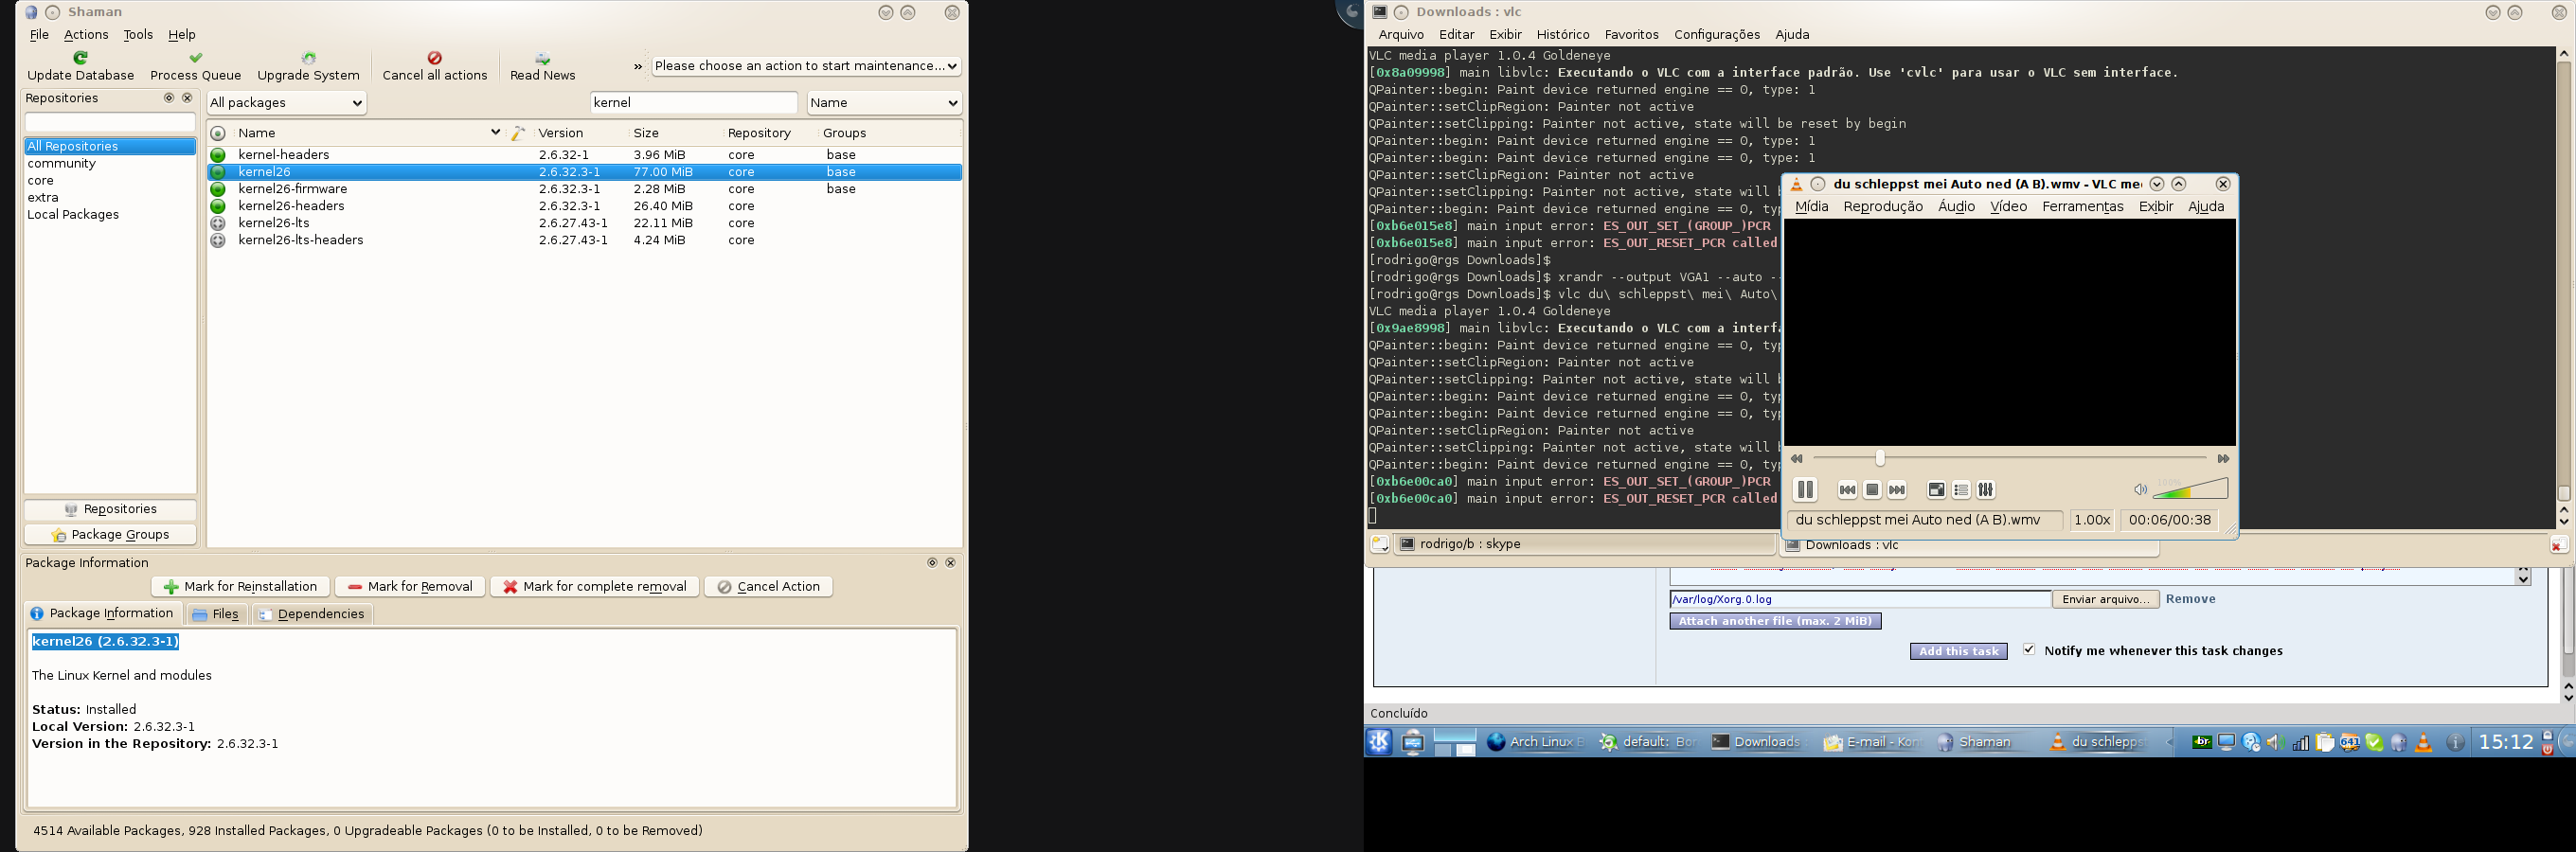Viewport: 2576px width, 852px height.
Task: Close the Package Information dock panel
Action: (950, 563)
